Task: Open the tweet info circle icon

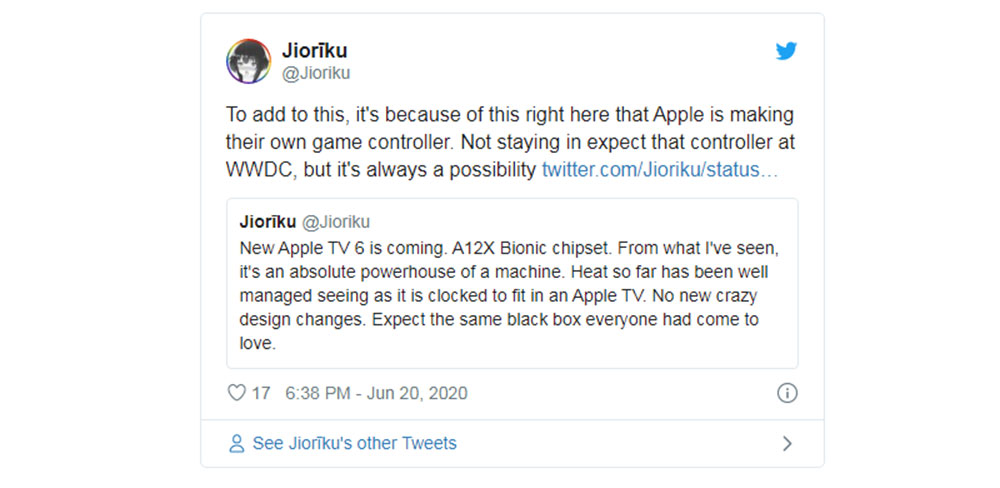Action: (787, 393)
